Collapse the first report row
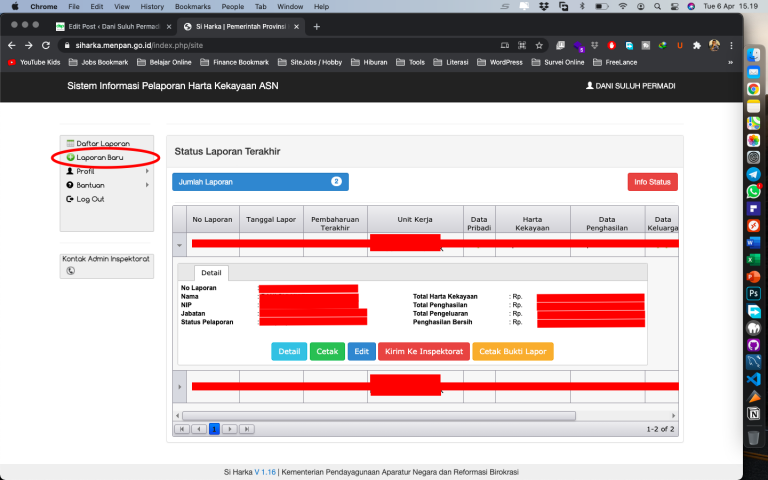 (180, 243)
